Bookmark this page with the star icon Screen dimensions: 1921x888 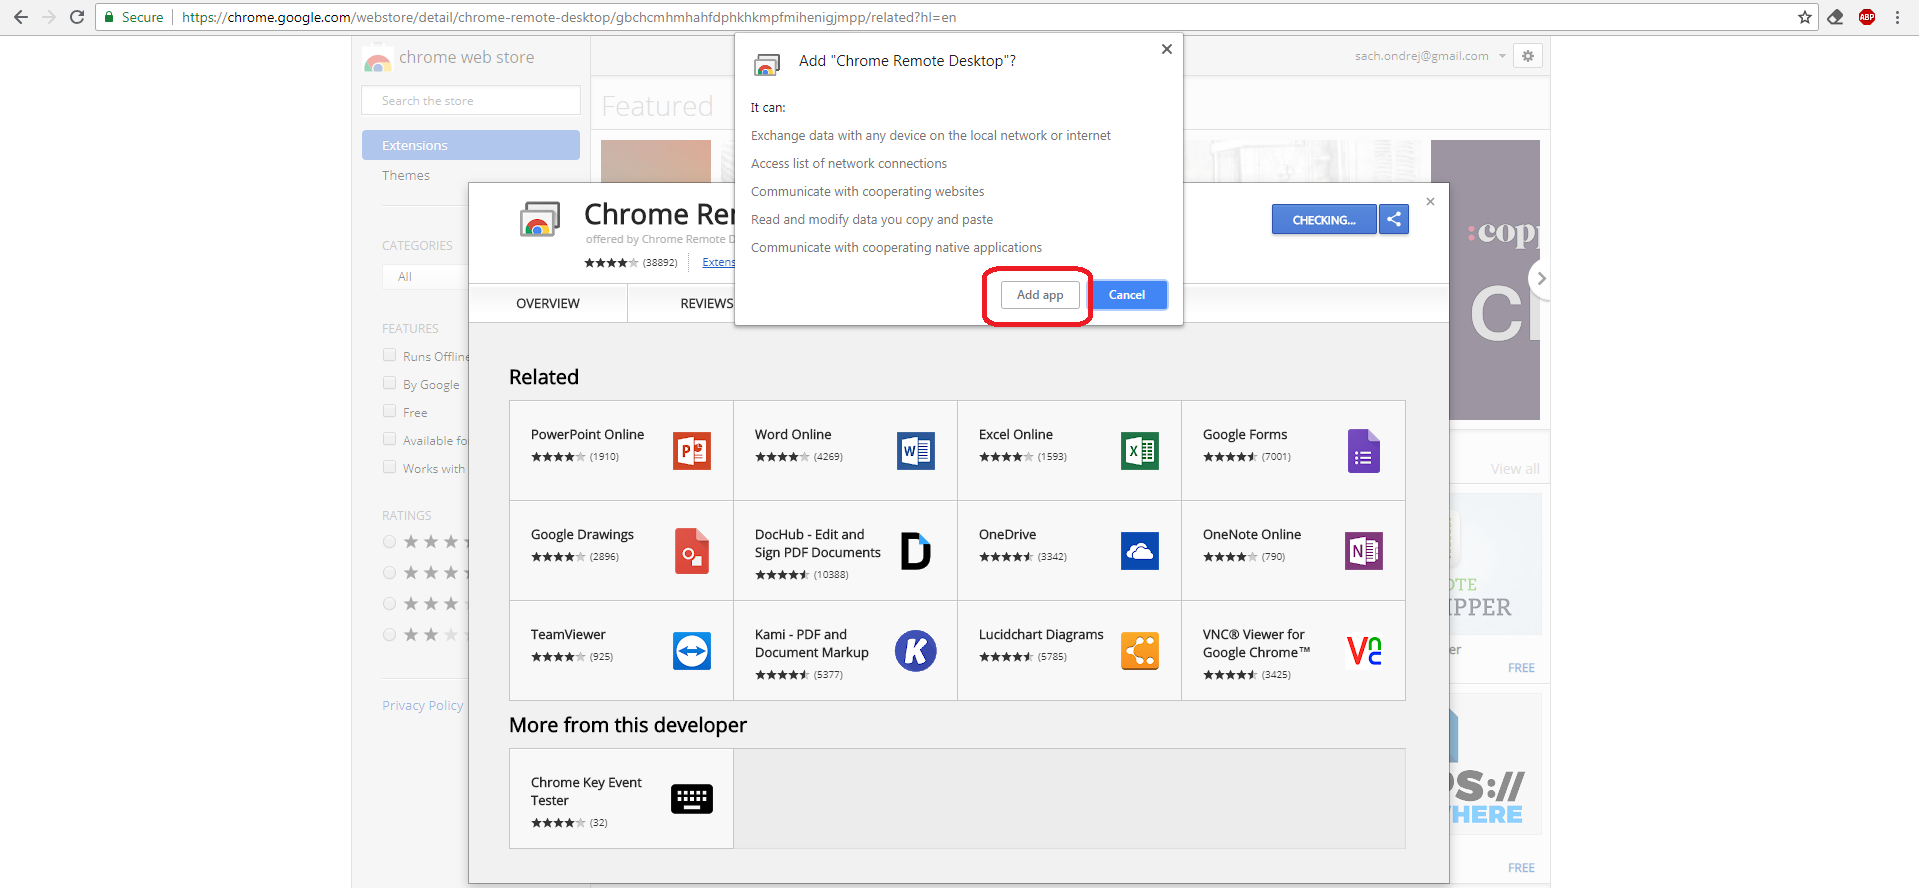(1804, 17)
